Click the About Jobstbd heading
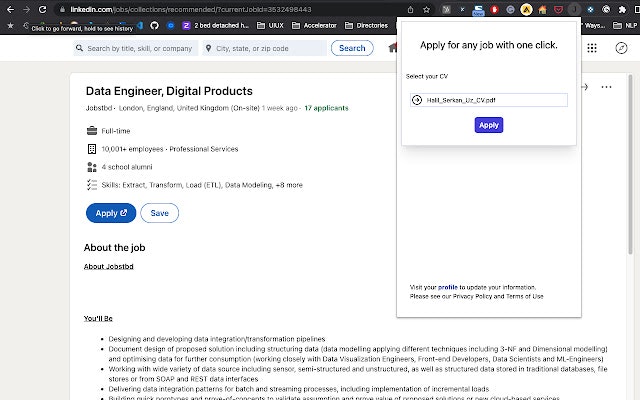 [x=109, y=267]
